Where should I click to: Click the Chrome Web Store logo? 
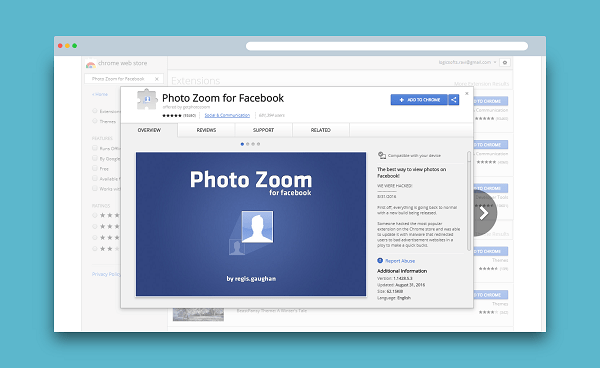[91, 64]
